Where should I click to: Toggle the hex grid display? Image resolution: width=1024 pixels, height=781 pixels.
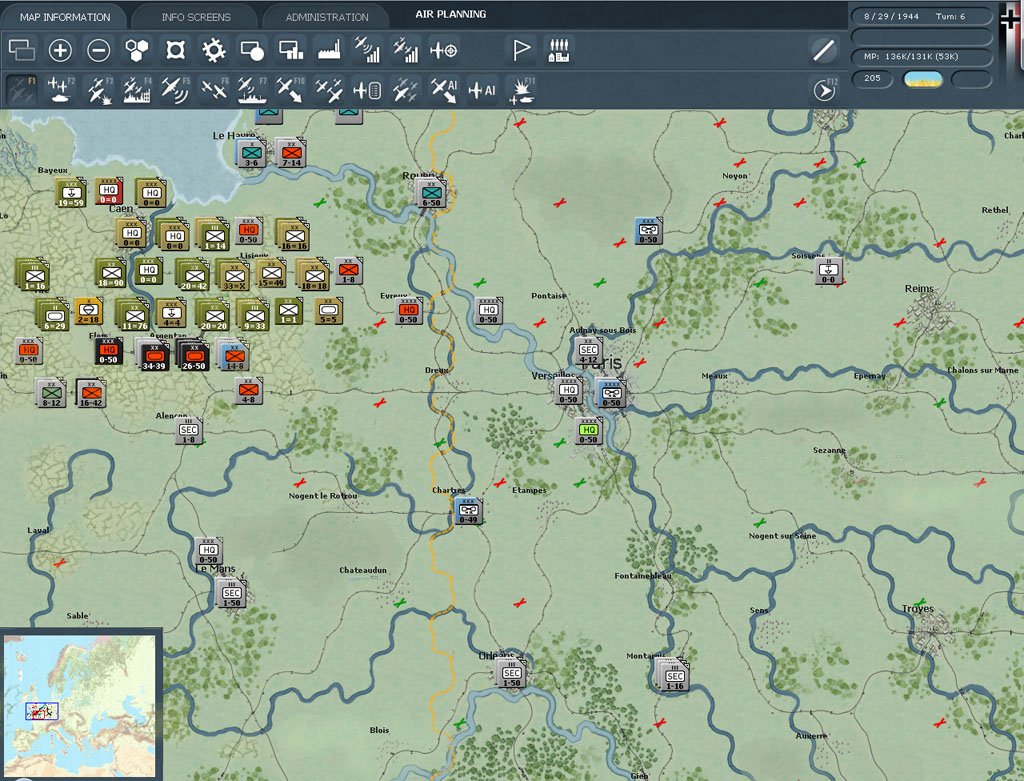pyautogui.click(x=136, y=50)
